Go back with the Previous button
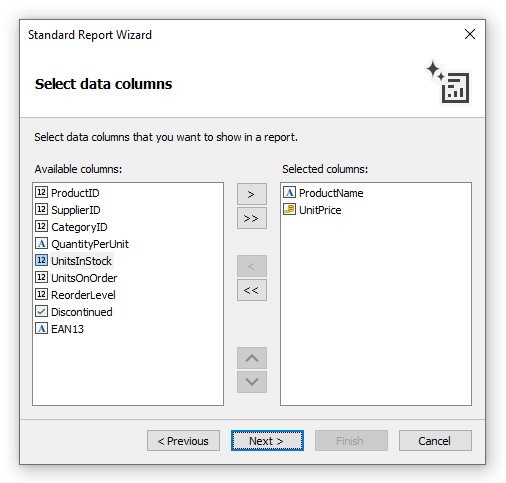The height and width of the screenshot is (483, 506). (183, 441)
